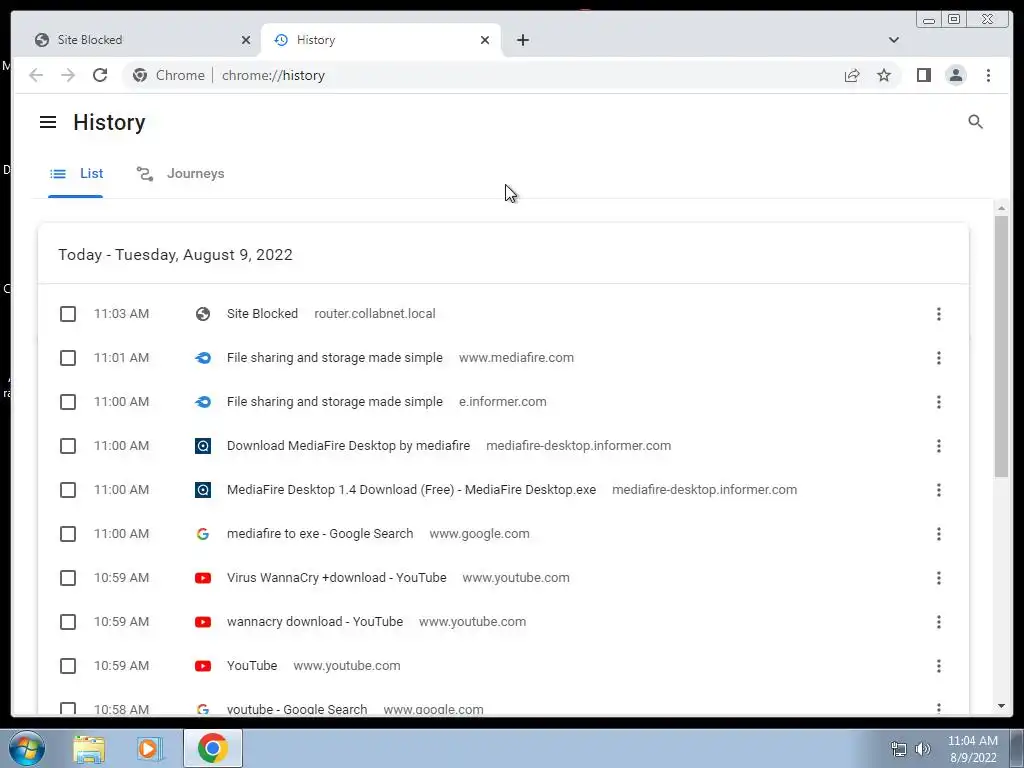Screen dimensions: 1024x768
Task: Click the history page scrollbar thumb
Action: pos(1001,346)
